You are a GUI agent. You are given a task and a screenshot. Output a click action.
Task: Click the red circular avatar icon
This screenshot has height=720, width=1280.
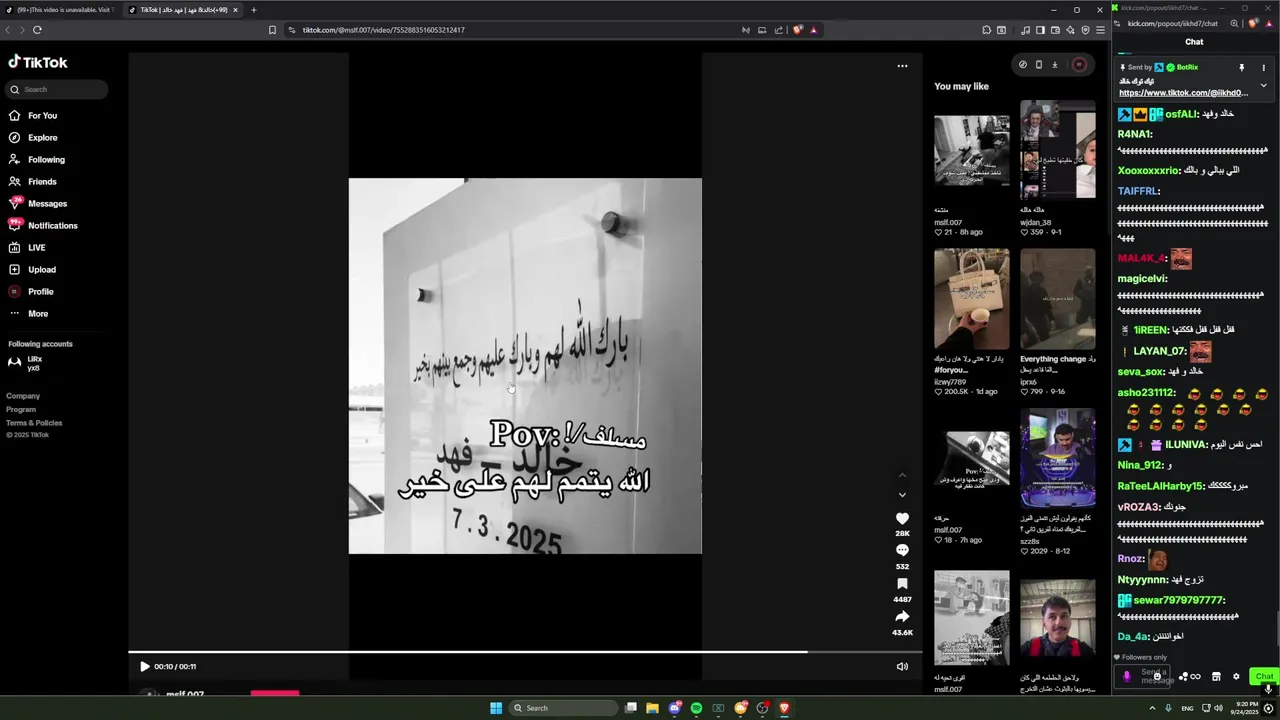(1079, 65)
